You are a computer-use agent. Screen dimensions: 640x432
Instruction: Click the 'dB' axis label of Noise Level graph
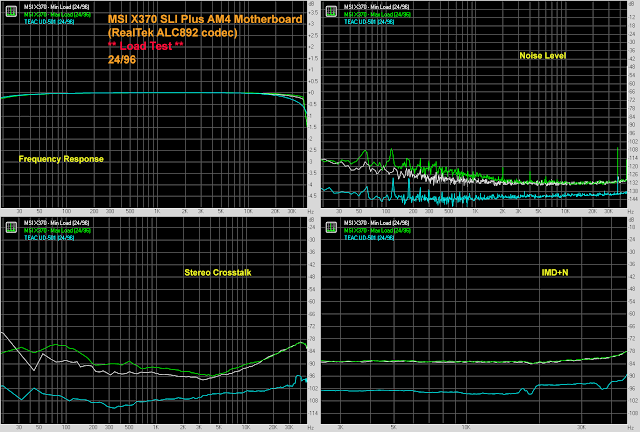632,4
